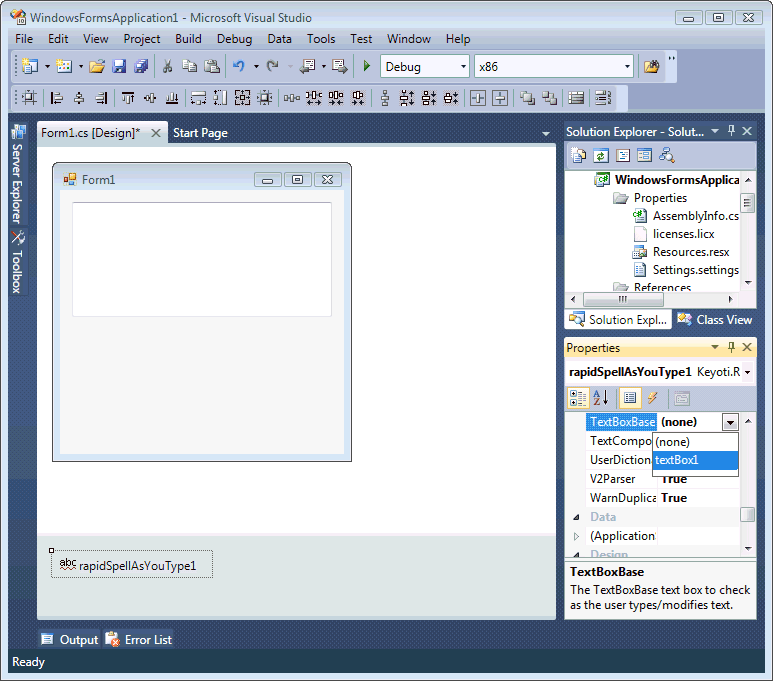Select Settings.settings in Solution Explorer

pyautogui.click(x=696, y=270)
